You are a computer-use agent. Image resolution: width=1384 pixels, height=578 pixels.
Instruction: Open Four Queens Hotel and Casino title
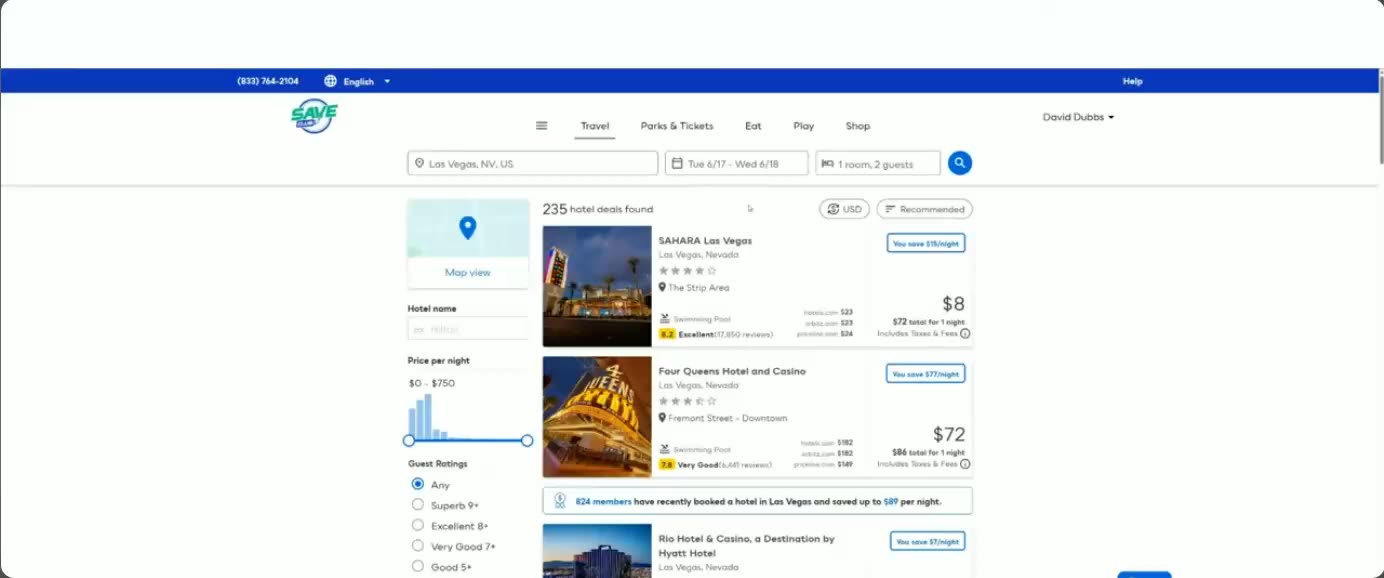pyautogui.click(x=732, y=371)
